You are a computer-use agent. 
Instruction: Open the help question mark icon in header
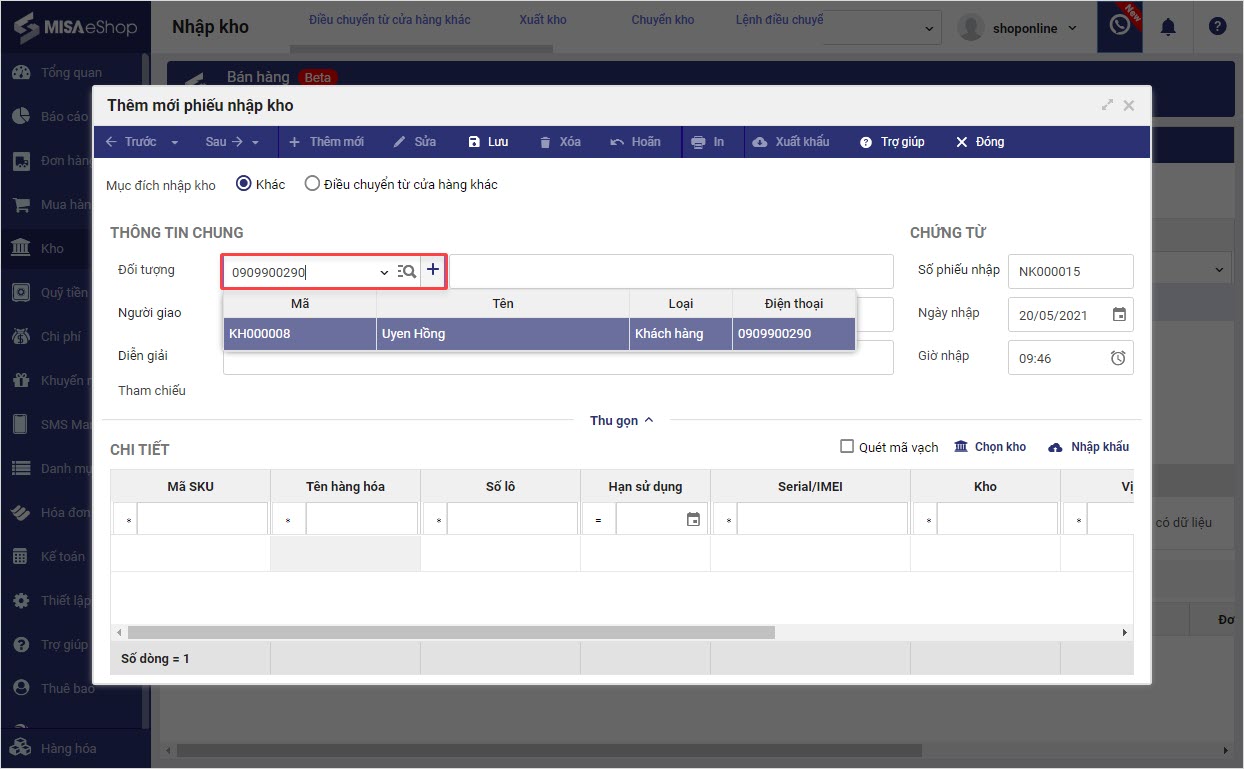tap(1217, 28)
